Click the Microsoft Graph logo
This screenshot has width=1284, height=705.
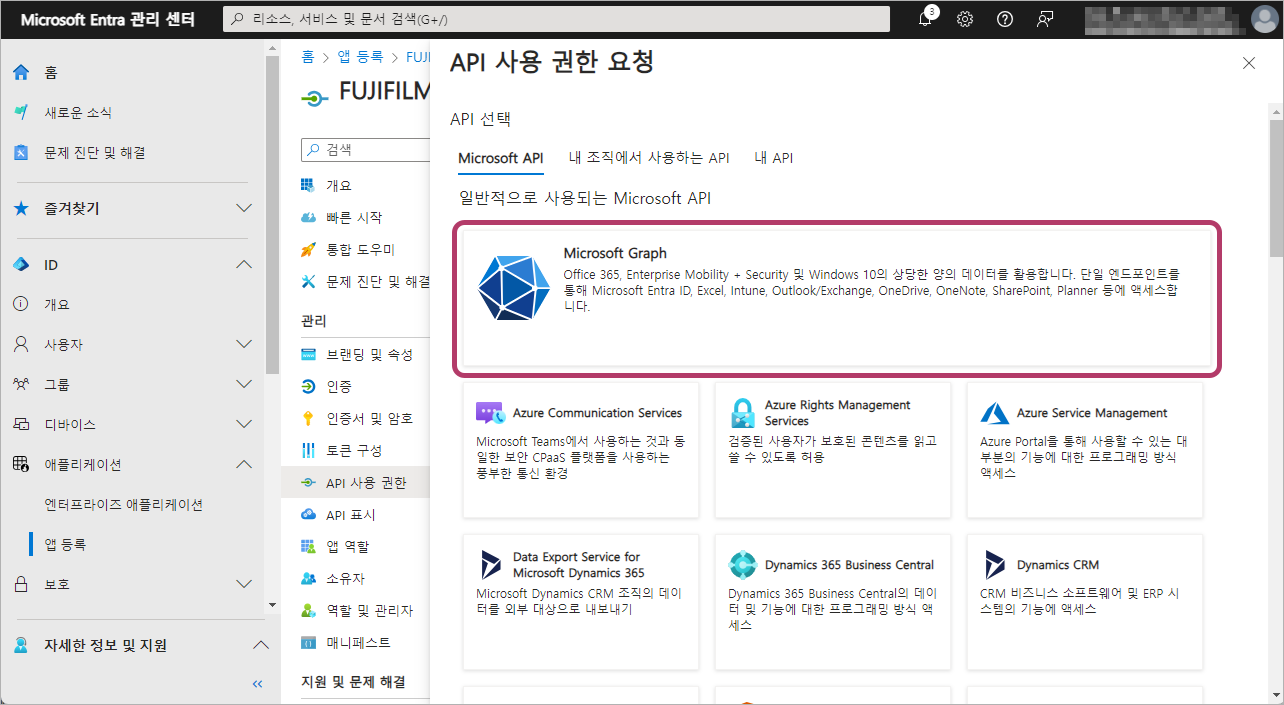click(513, 288)
